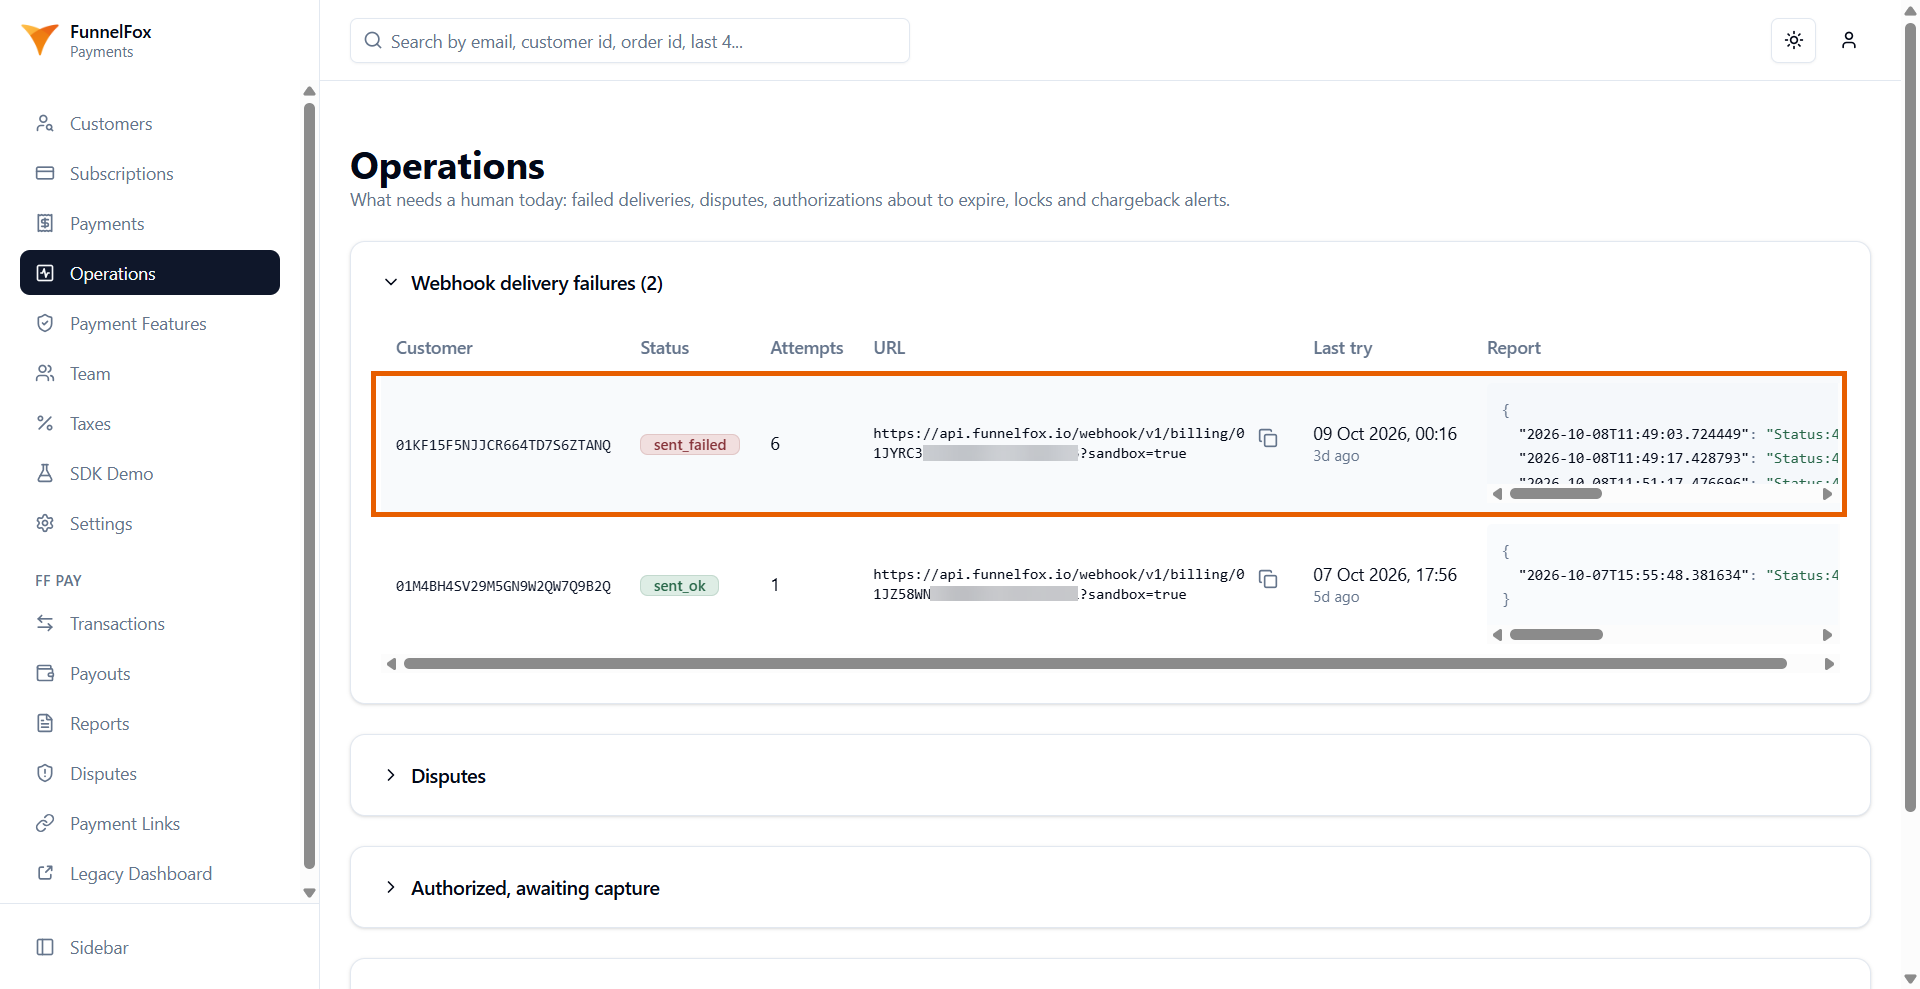Click the '07 Oct 2026, 17:56' timestamp
The height and width of the screenshot is (989, 1920).
[x=1385, y=575]
